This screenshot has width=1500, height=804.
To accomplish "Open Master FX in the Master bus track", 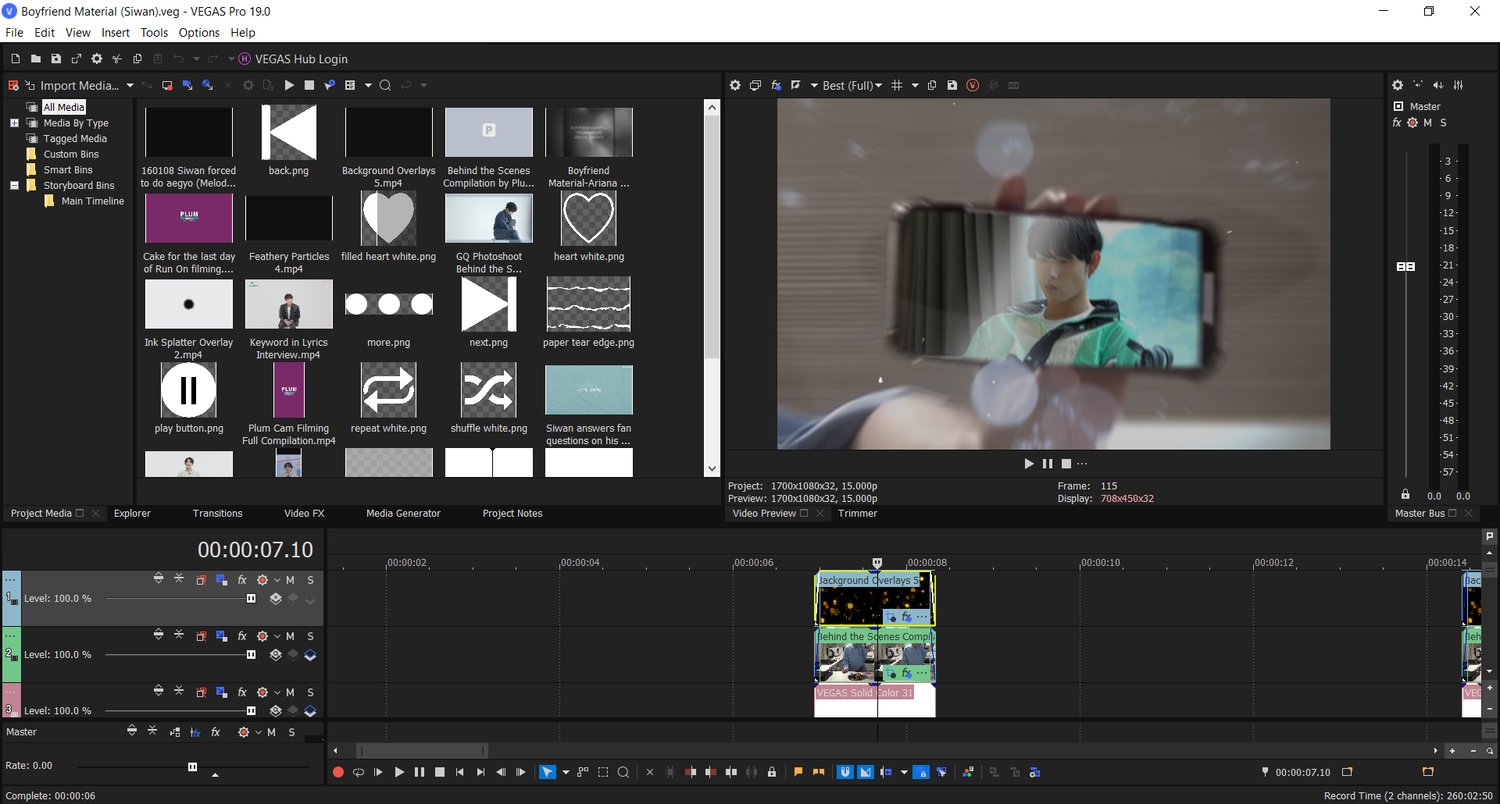I will [215, 732].
